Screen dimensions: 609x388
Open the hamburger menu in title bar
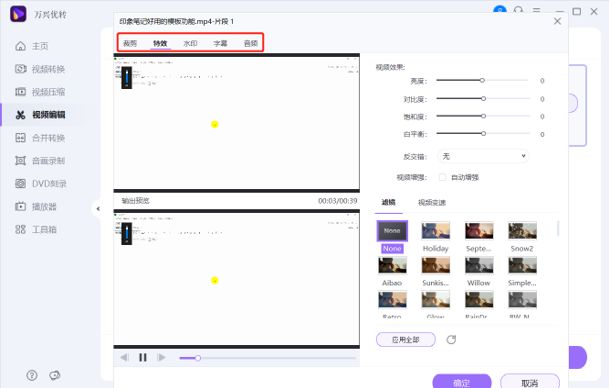537,11
